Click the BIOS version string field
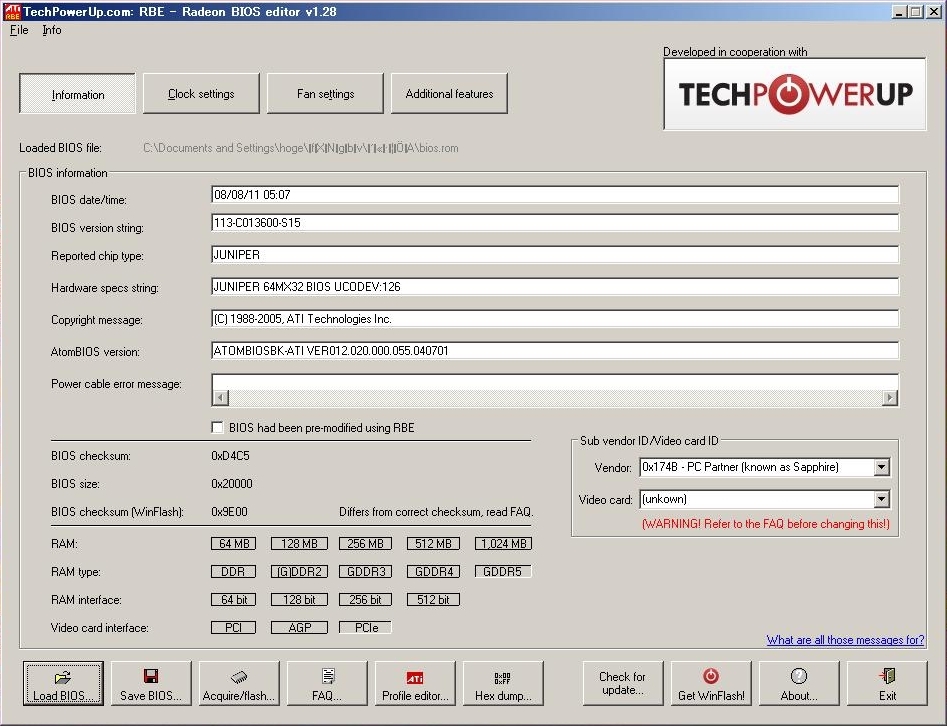Screen dimensions: 947x726 coord(555,222)
